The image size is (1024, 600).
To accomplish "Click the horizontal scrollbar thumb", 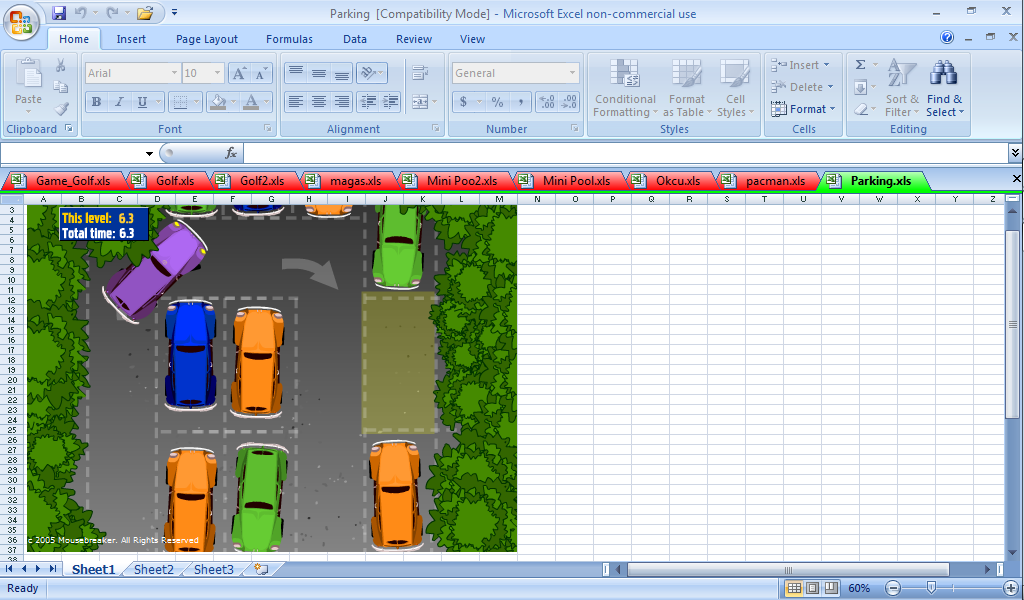I will [788, 569].
